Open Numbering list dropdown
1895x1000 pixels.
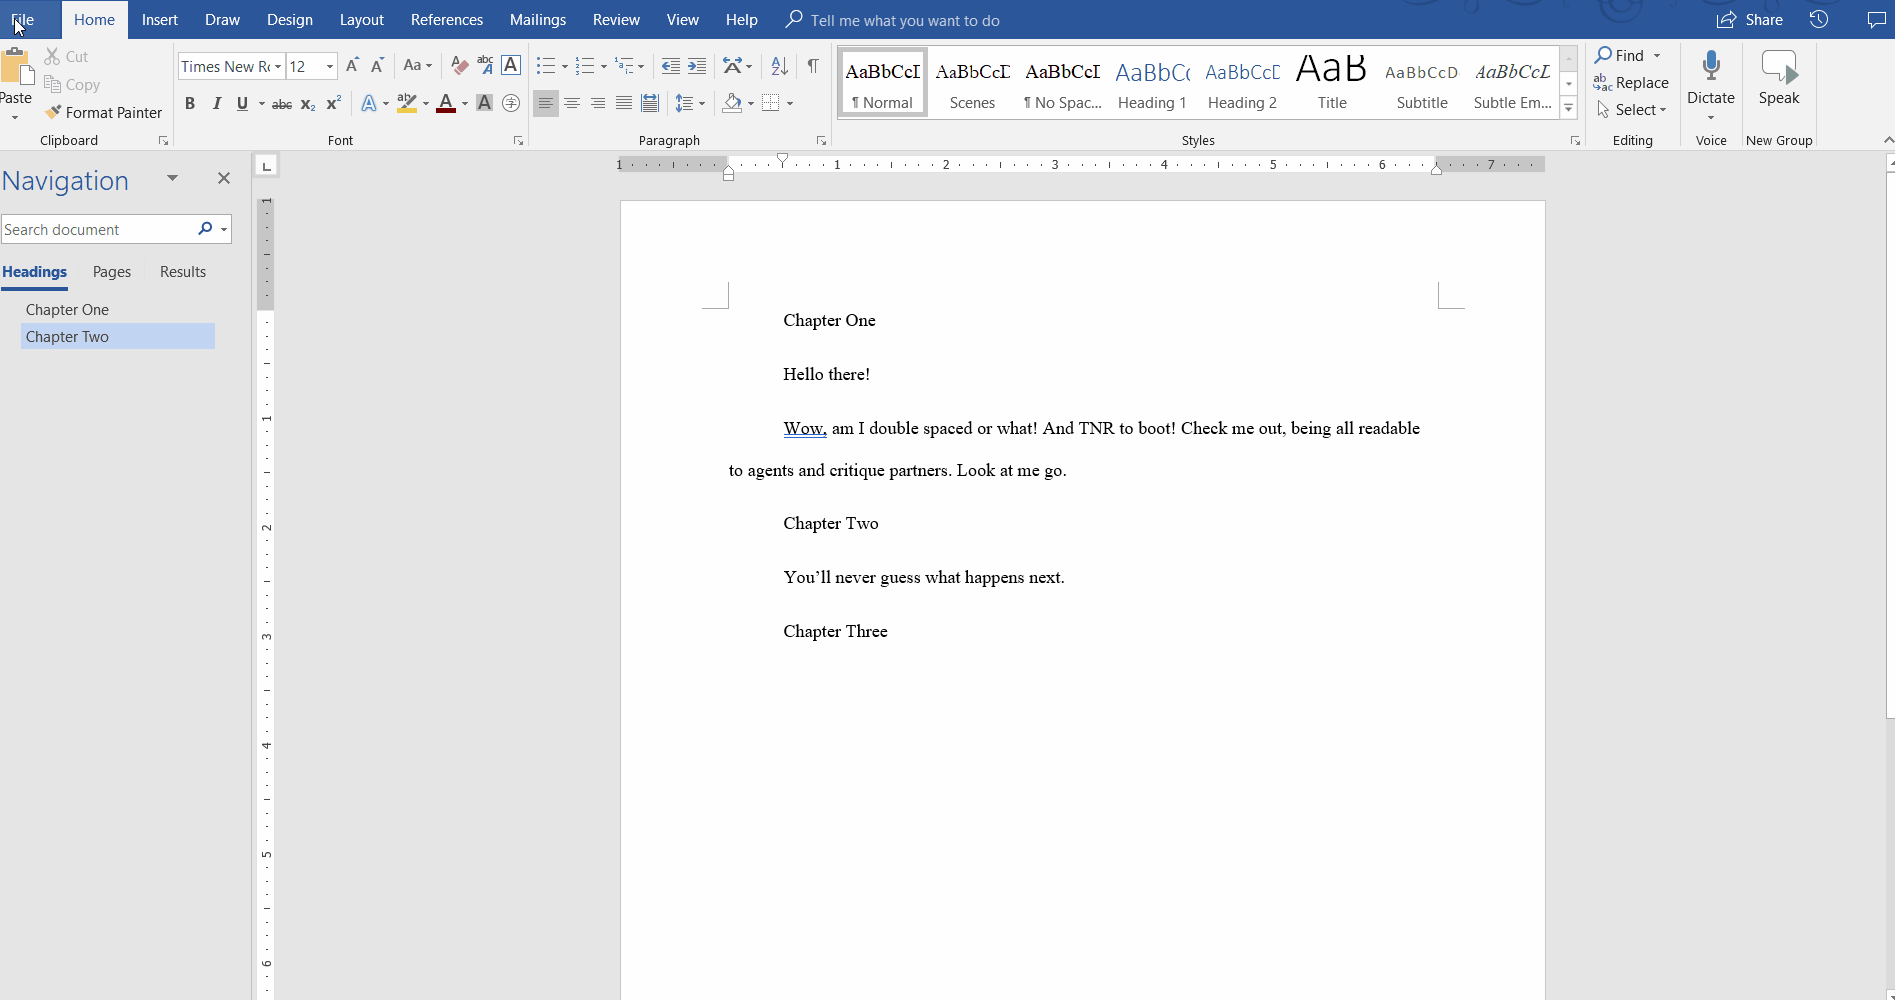tap(604, 67)
